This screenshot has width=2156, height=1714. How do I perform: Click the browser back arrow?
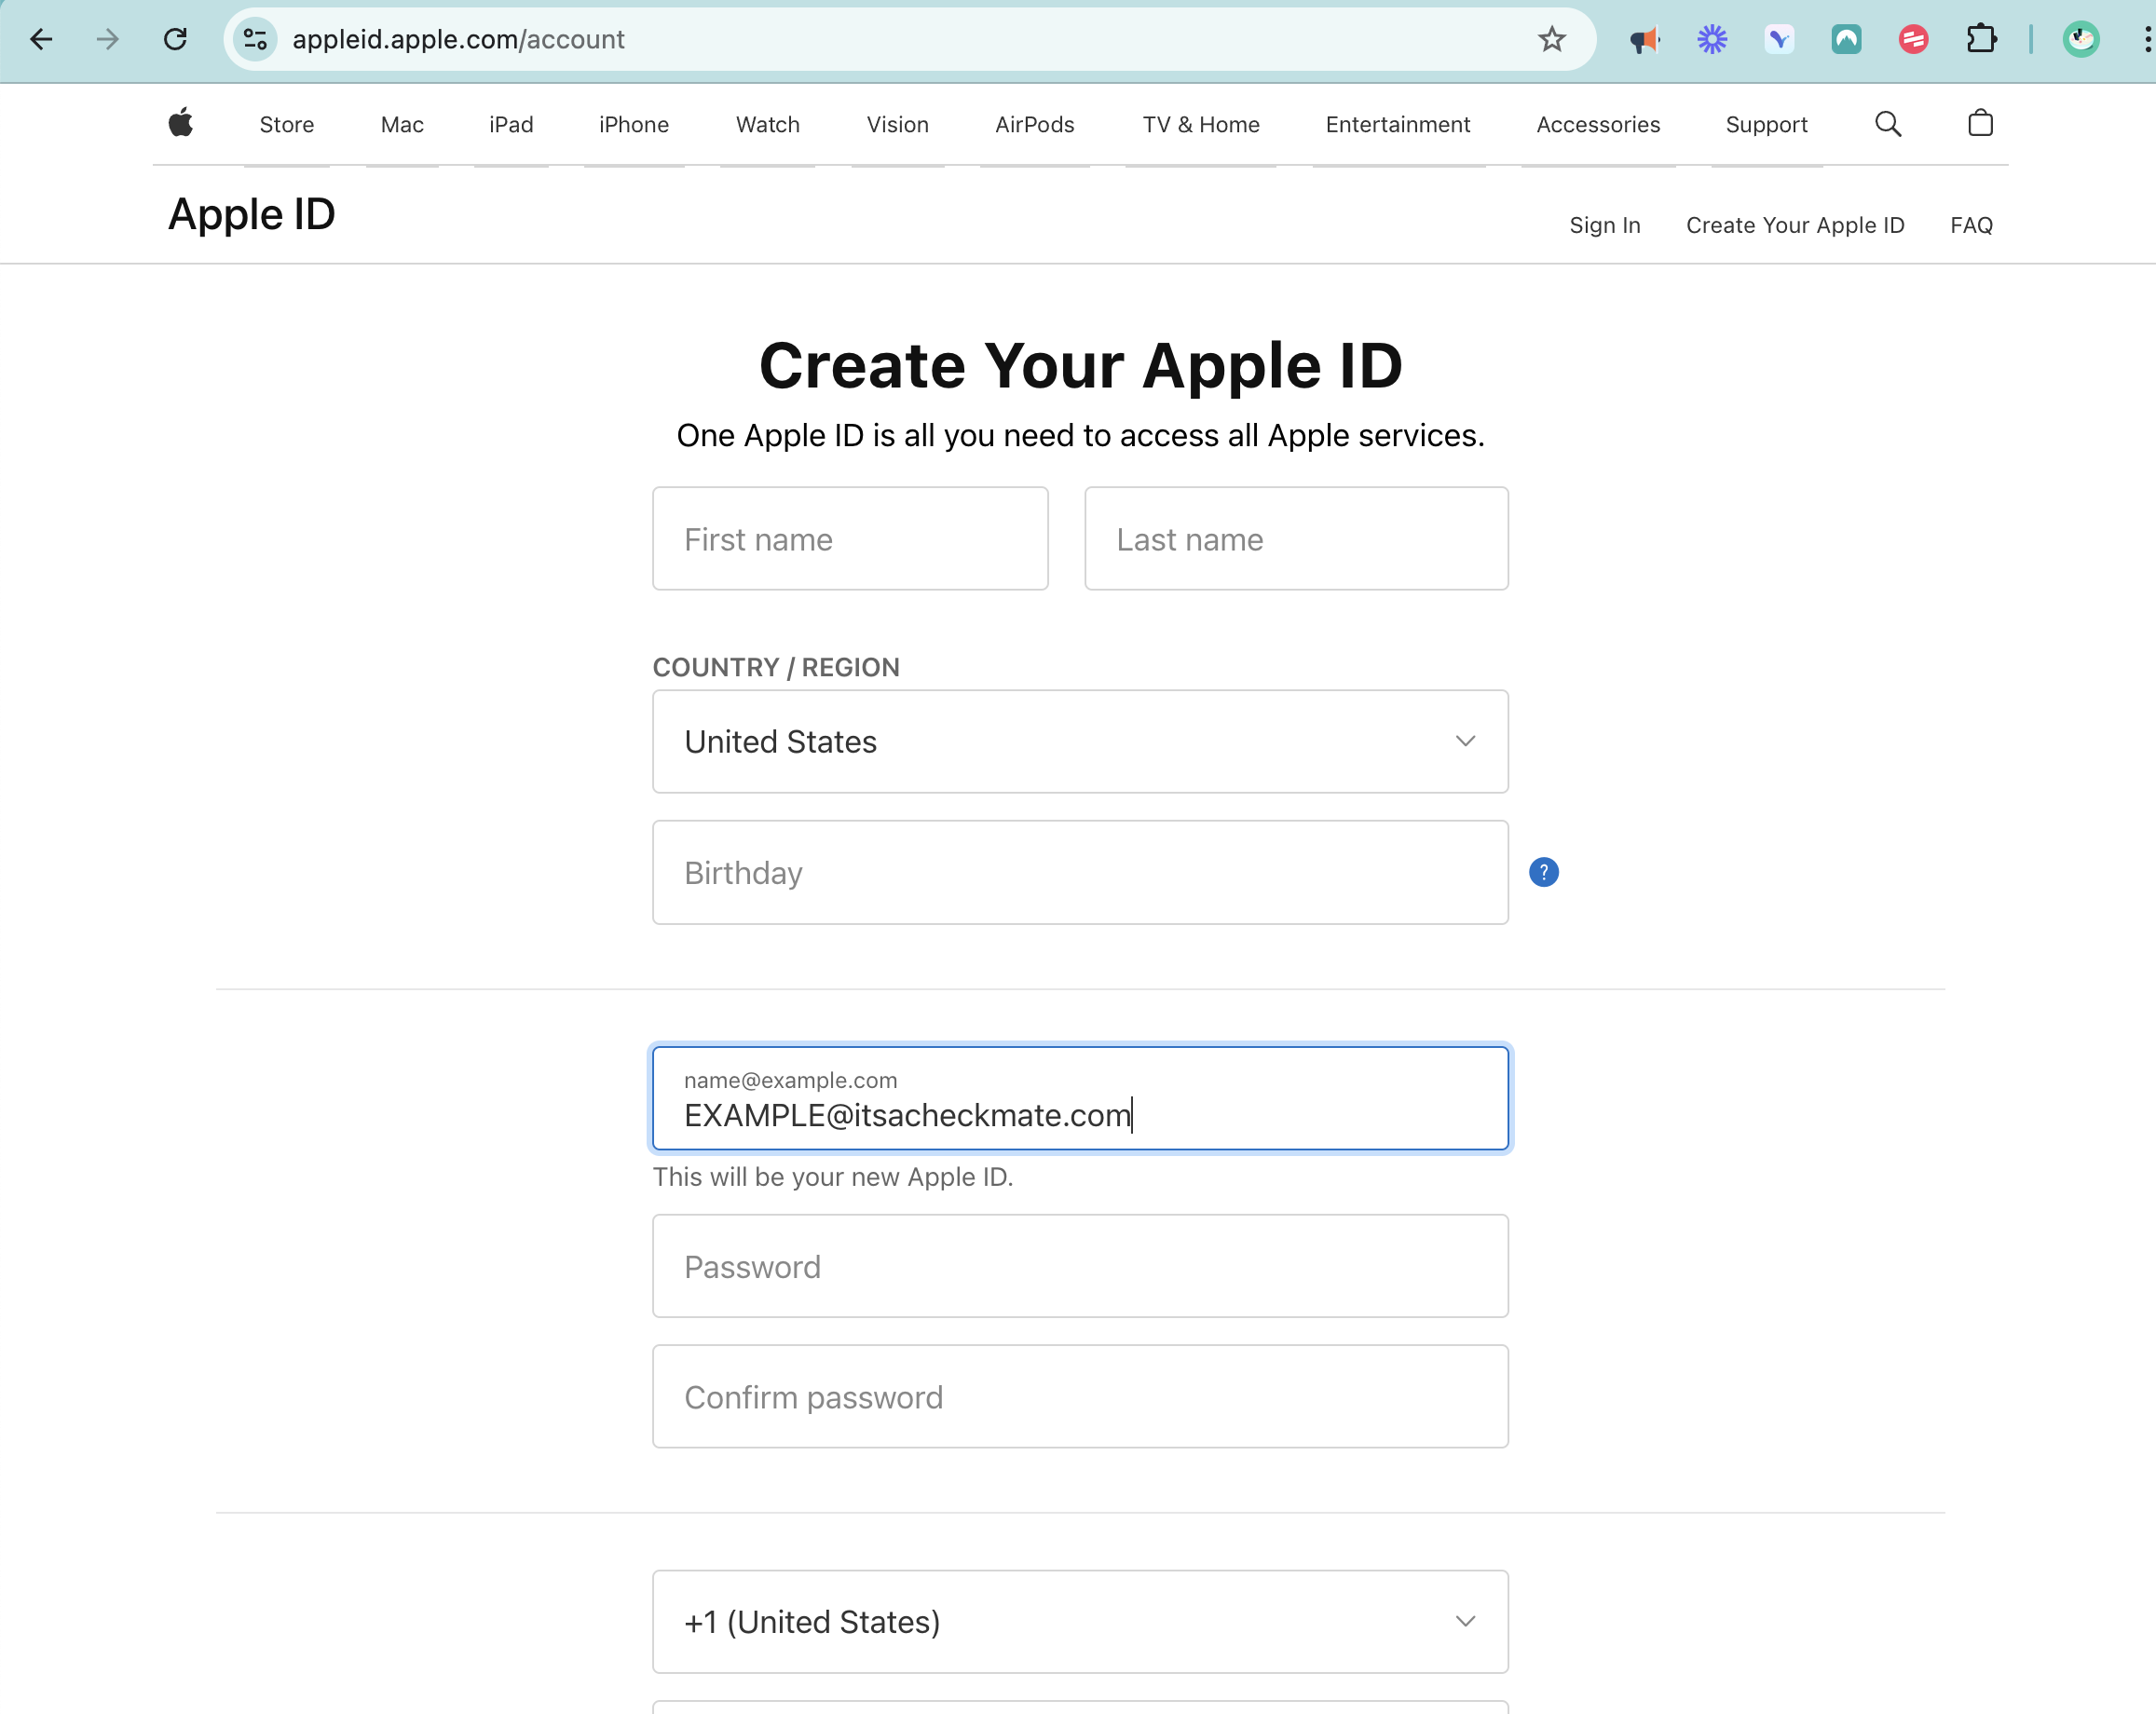click(41, 39)
